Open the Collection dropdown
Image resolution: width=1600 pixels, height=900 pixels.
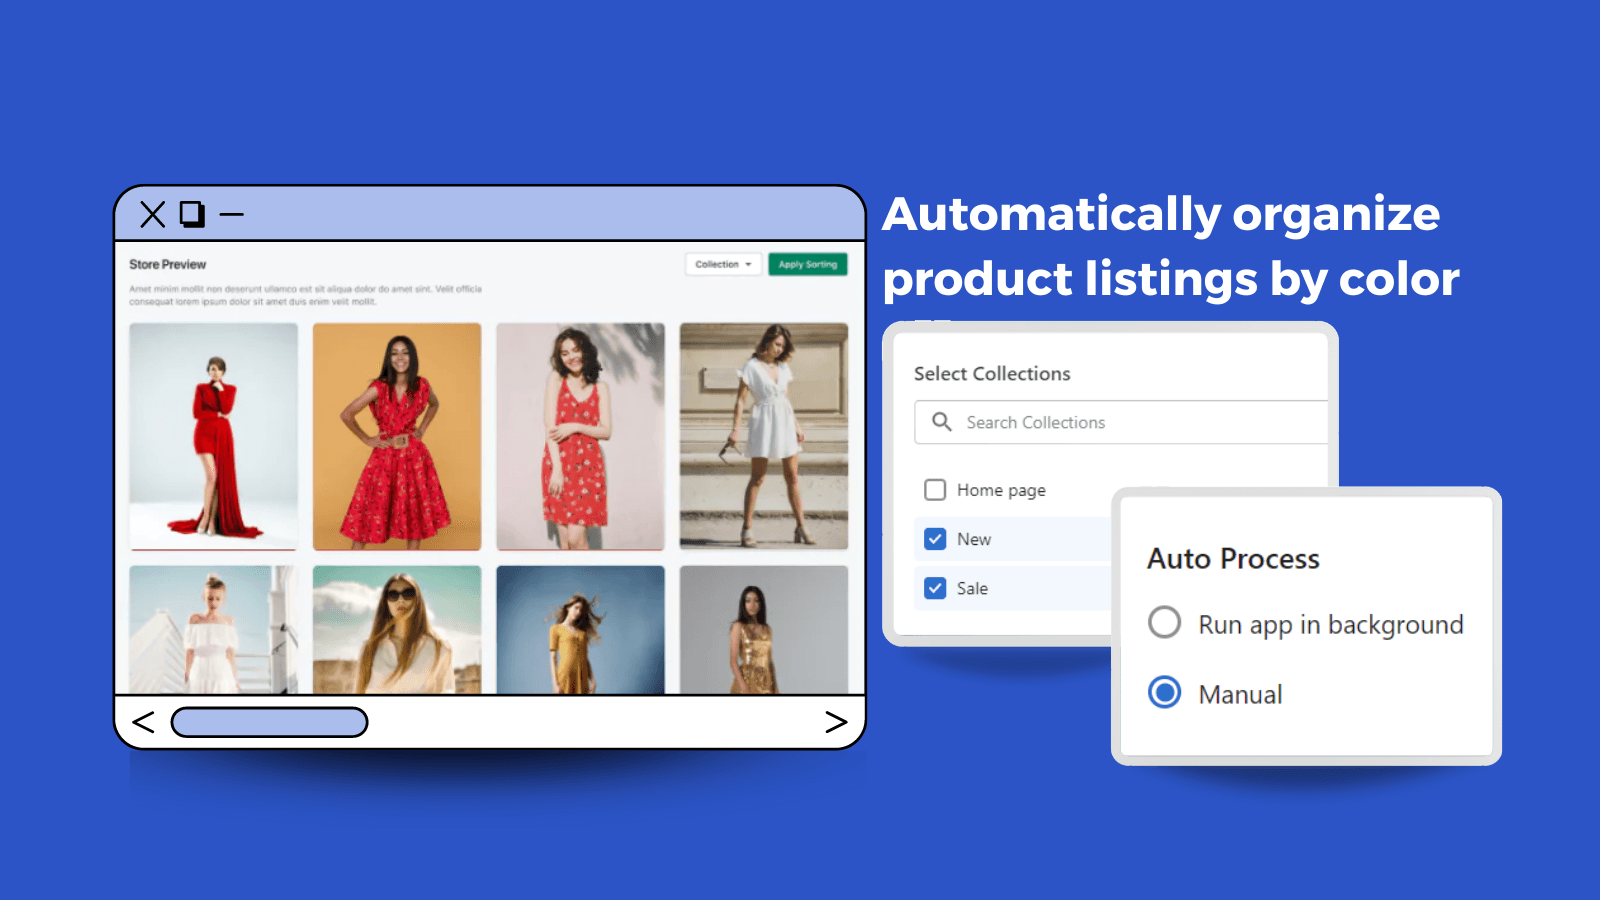point(722,264)
